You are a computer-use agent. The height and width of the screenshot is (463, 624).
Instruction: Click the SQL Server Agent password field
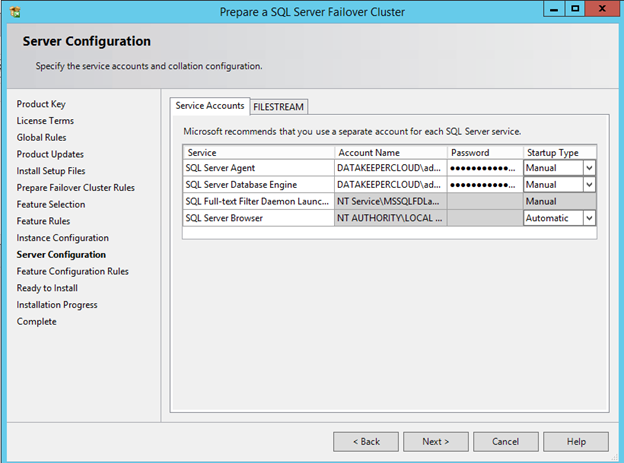pos(484,168)
